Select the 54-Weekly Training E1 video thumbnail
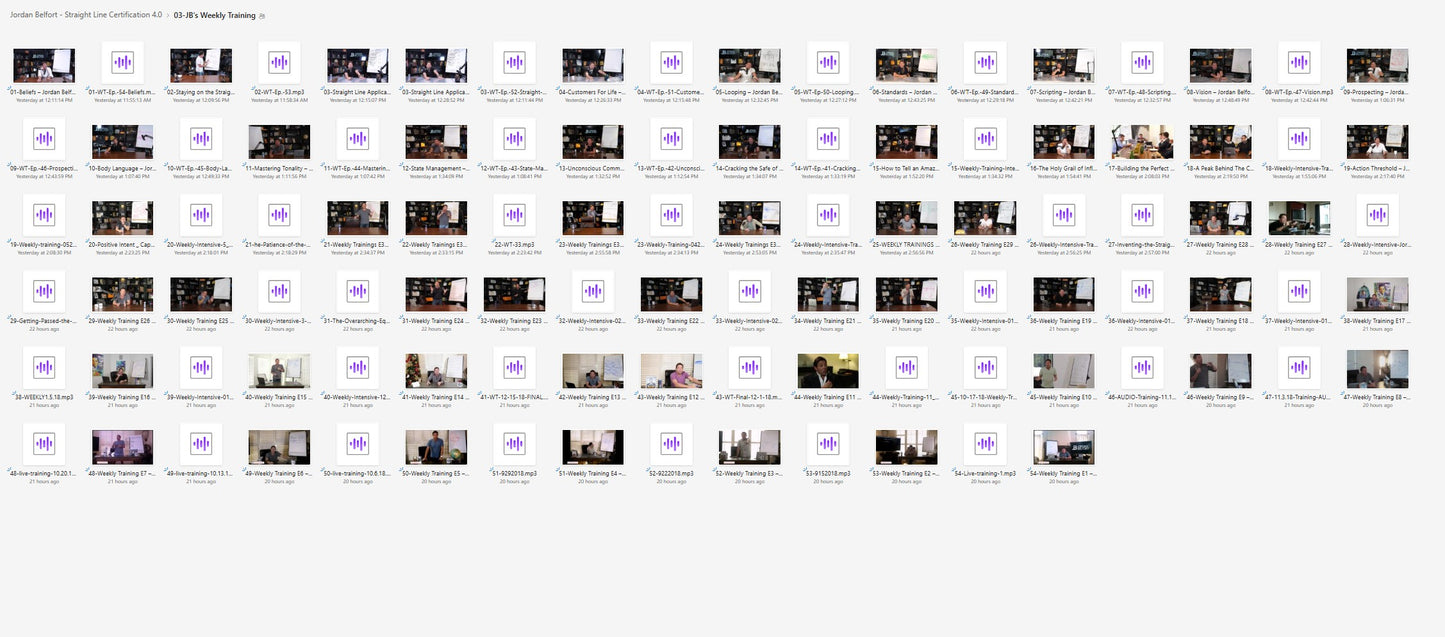This screenshot has width=1445, height=637. pos(1063,447)
